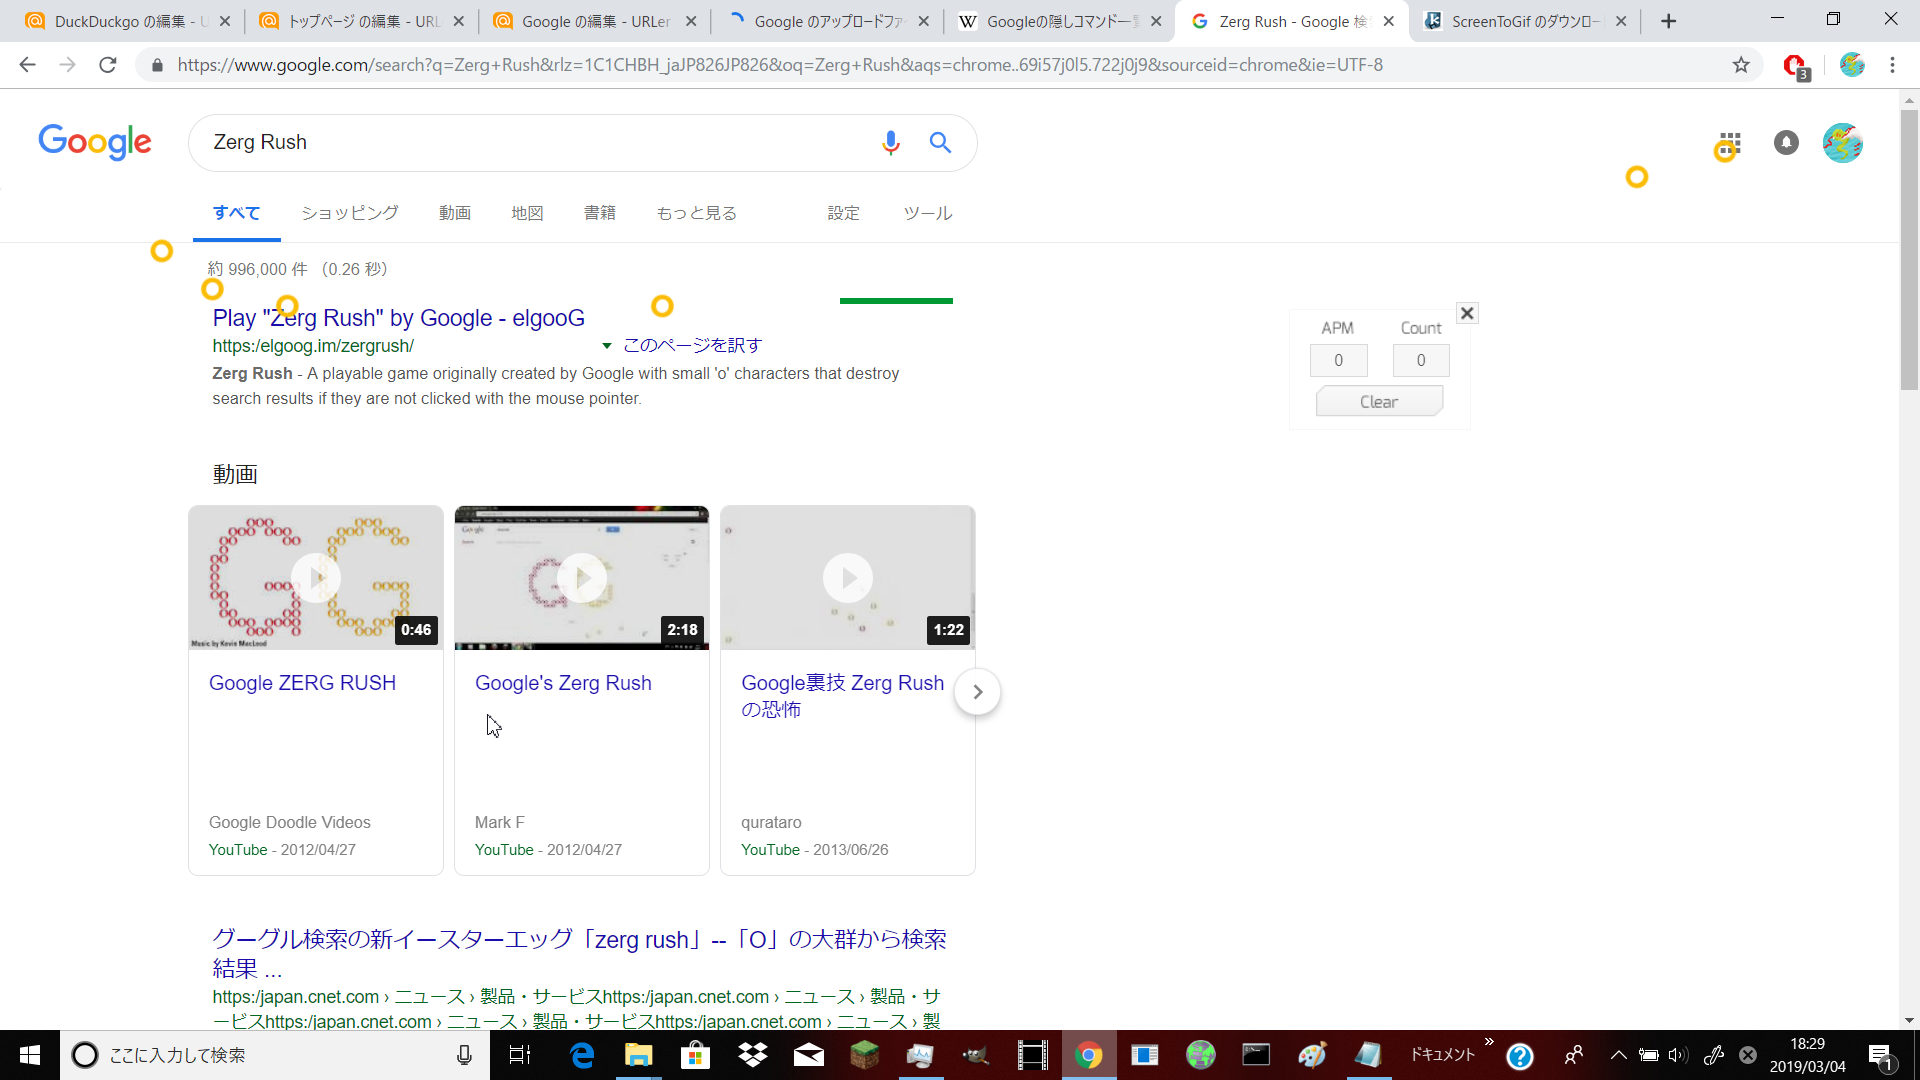Image resolution: width=1920 pixels, height=1080 pixels.
Task: Click the yellow O beside the elgooG title
Action: click(x=662, y=306)
